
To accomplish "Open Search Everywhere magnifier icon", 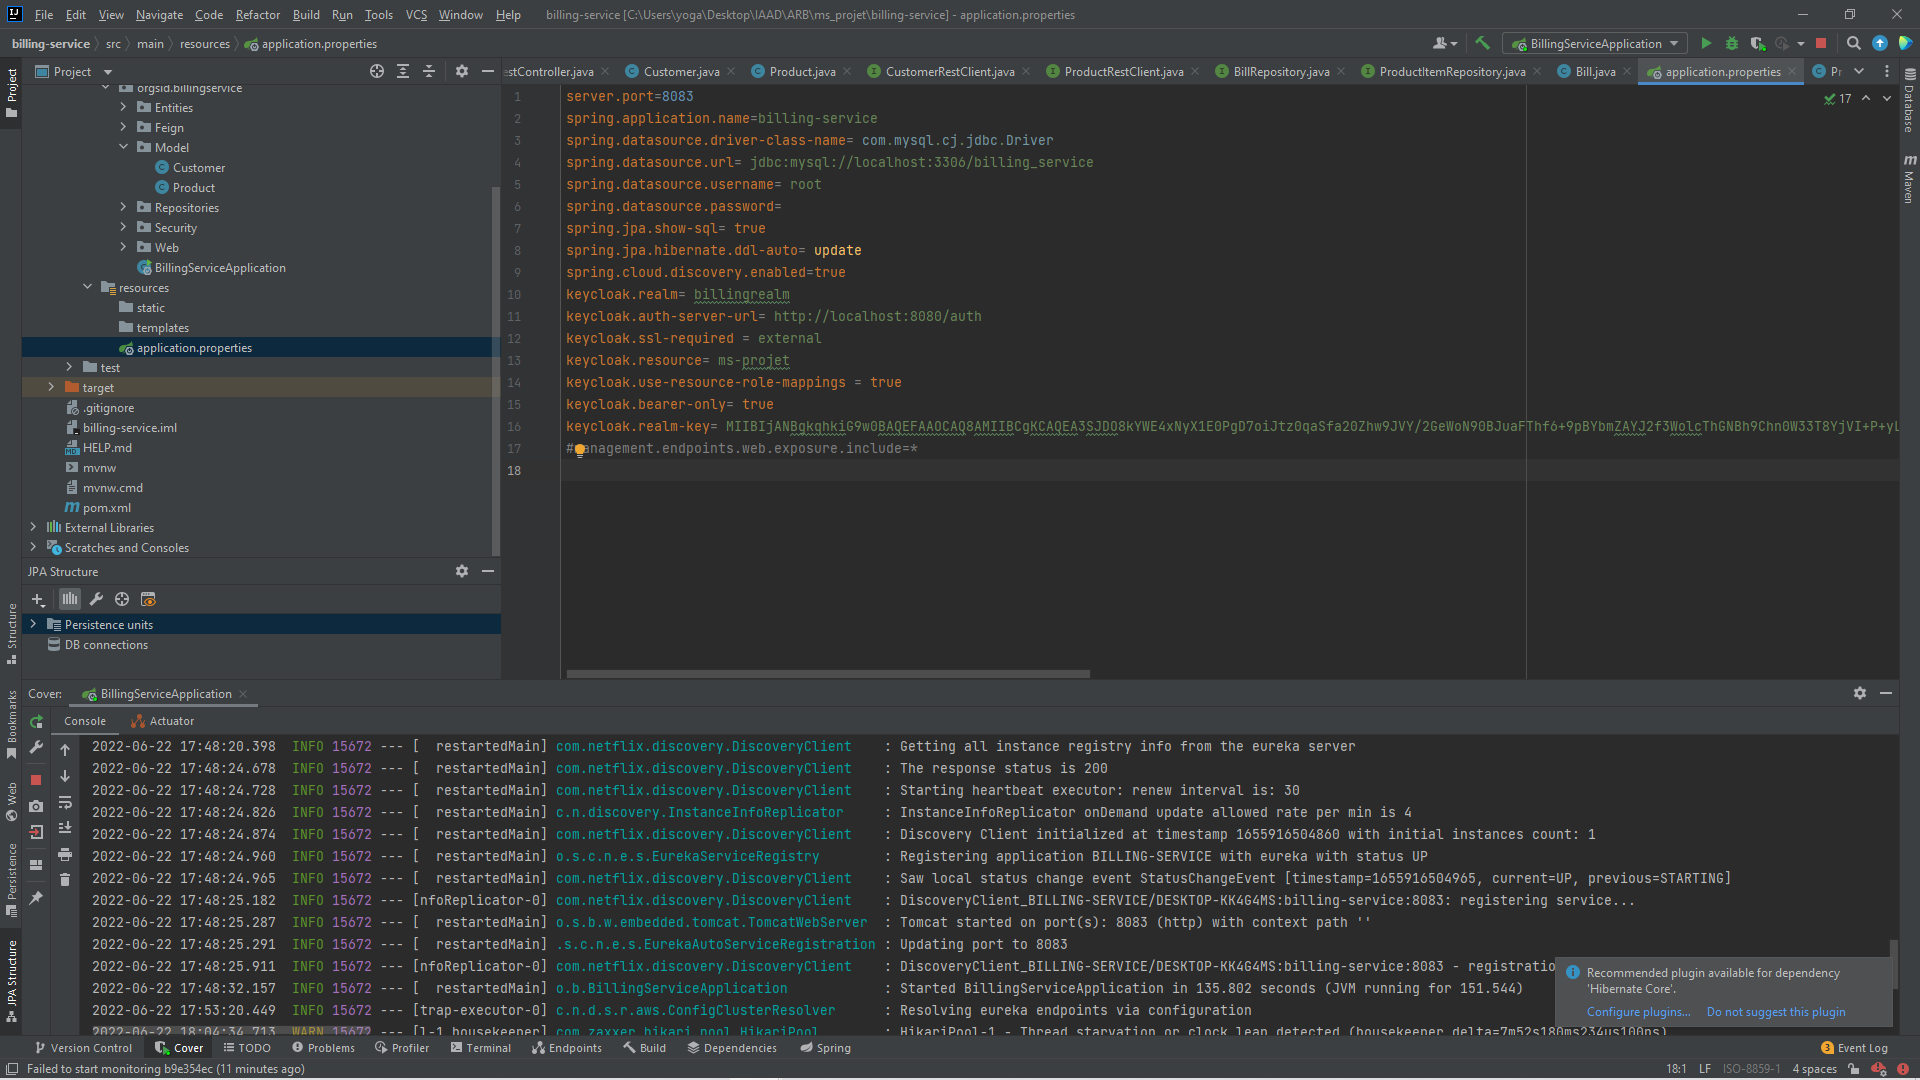I will tap(1853, 43).
